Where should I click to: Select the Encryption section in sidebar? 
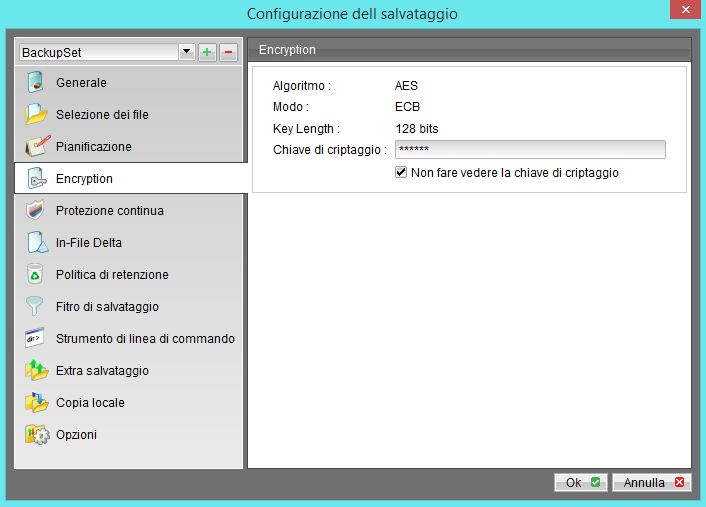click(84, 179)
